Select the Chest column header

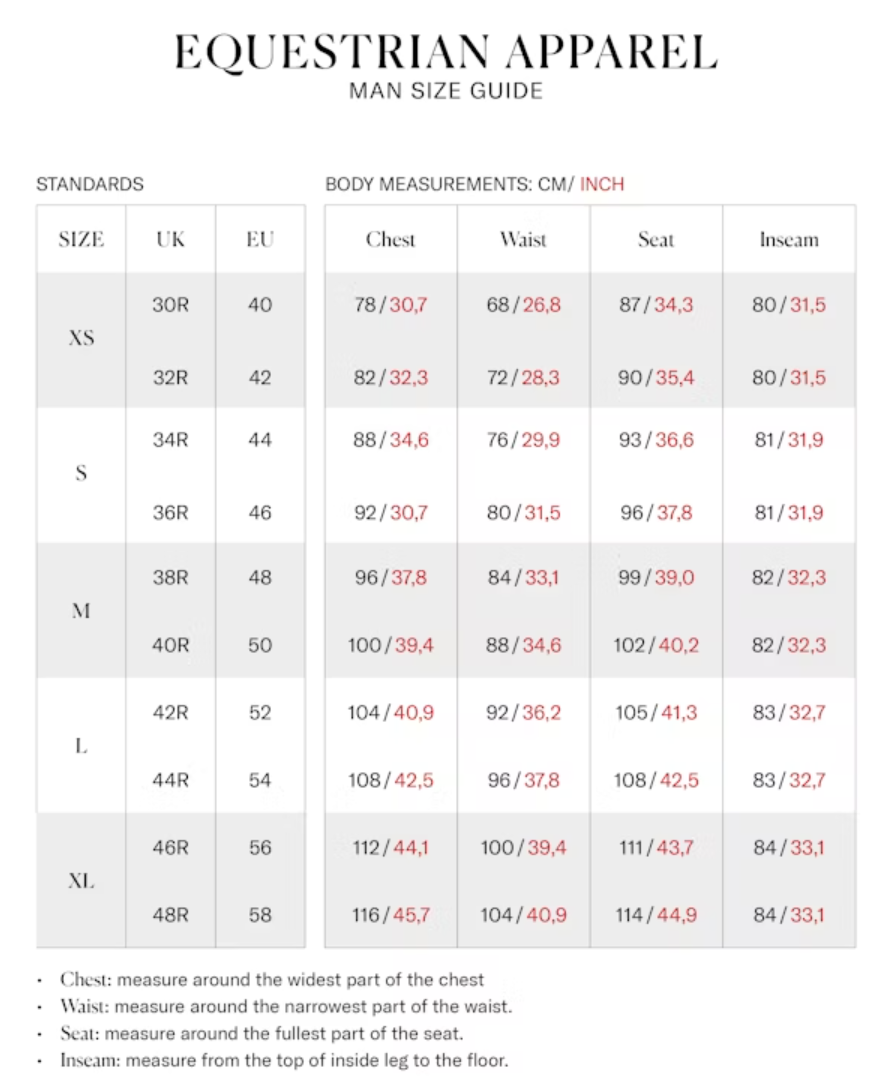pos(390,240)
